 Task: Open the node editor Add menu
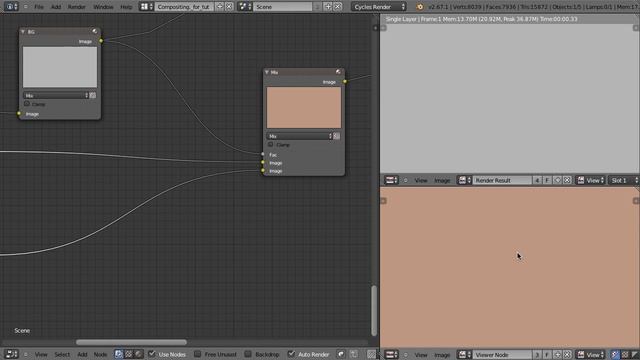tap(82, 355)
